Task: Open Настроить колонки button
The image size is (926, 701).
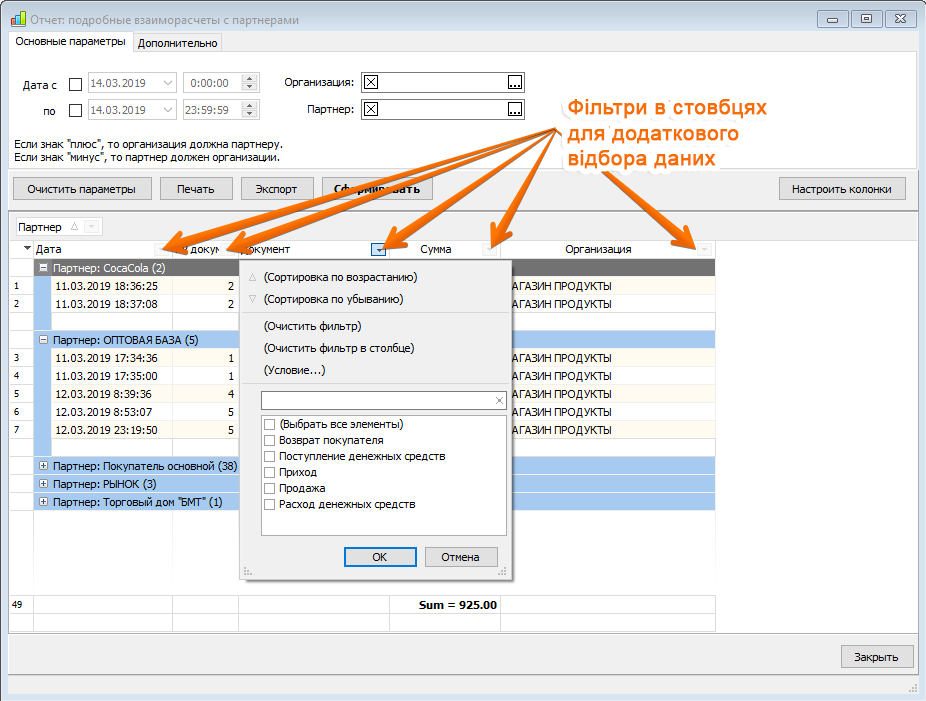Action: click(x=842, y=189)
